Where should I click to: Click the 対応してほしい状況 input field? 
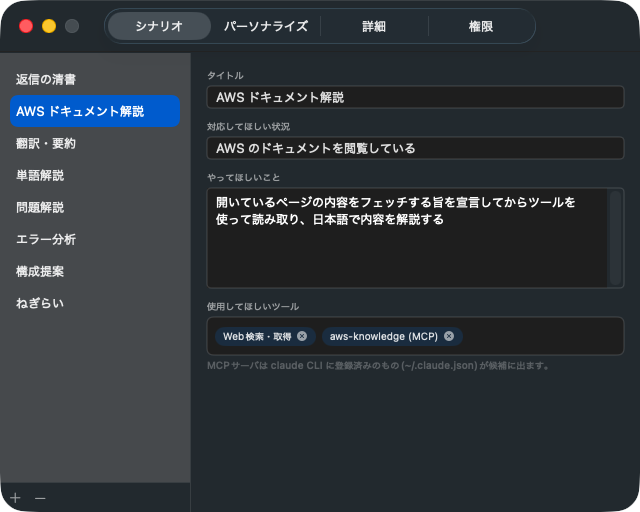click(x=416, y=148)
